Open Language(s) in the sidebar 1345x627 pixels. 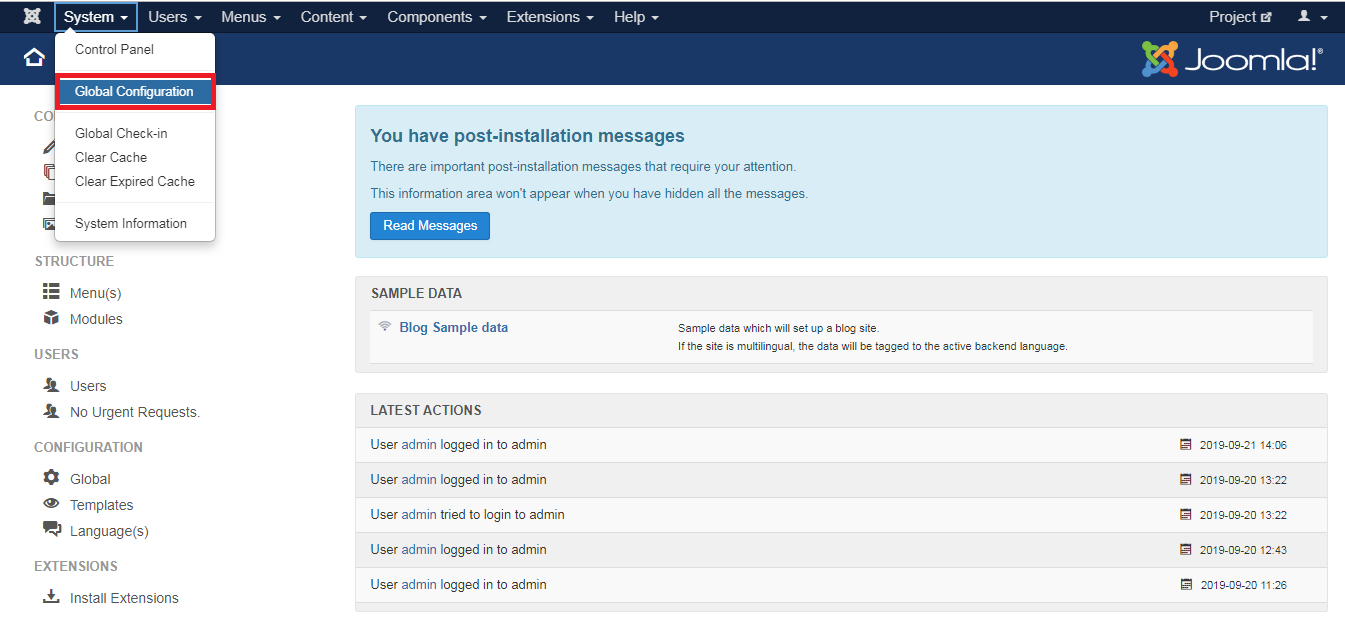(109, 531)
